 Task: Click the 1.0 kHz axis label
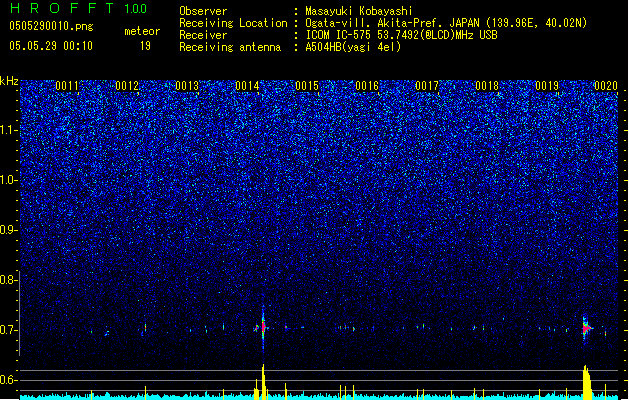pos(8,180)
